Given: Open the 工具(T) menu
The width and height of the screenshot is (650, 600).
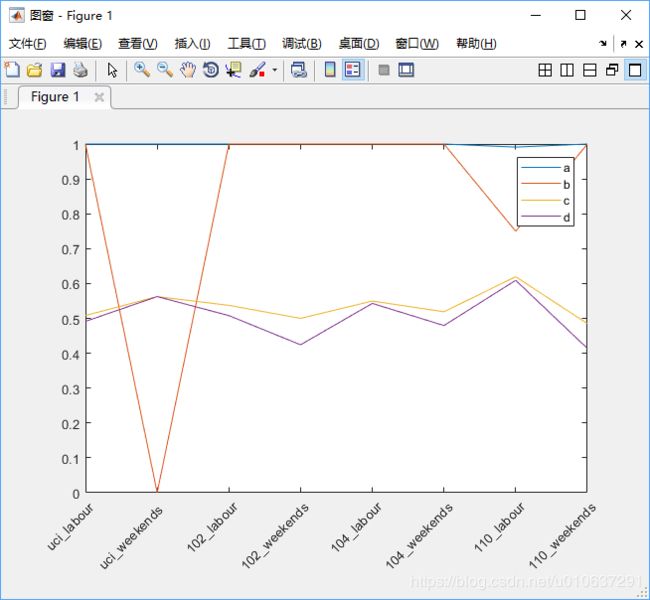Looking at the screenshot, I should coord(247,44).
